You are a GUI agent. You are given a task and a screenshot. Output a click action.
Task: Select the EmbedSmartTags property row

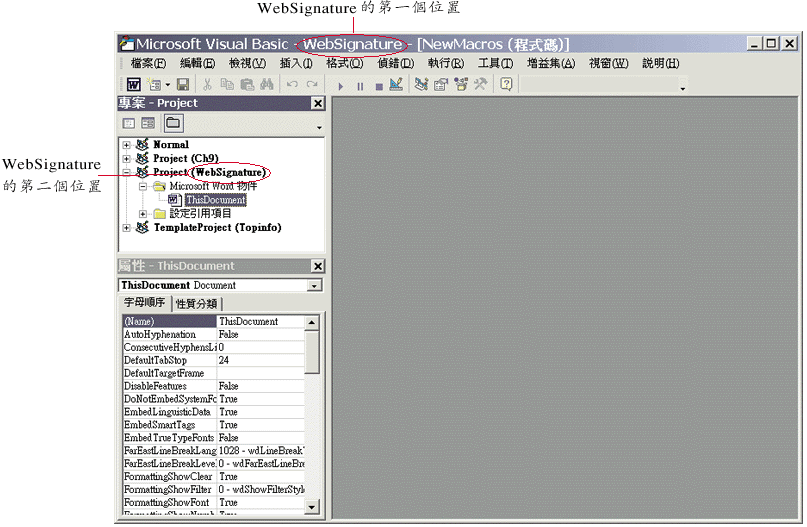click(214, 425)
